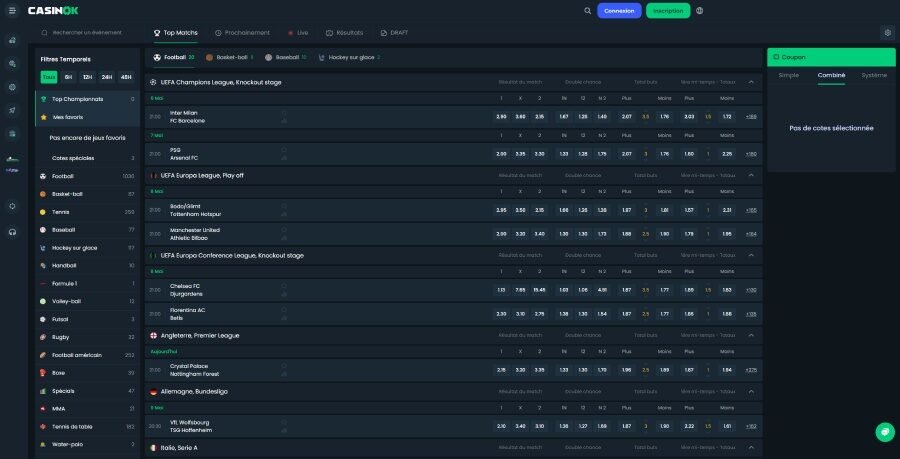The height and width of the screenshot is (459, 900).
Task: Open Football américain in sidebar
Action: tap(87, 355)
